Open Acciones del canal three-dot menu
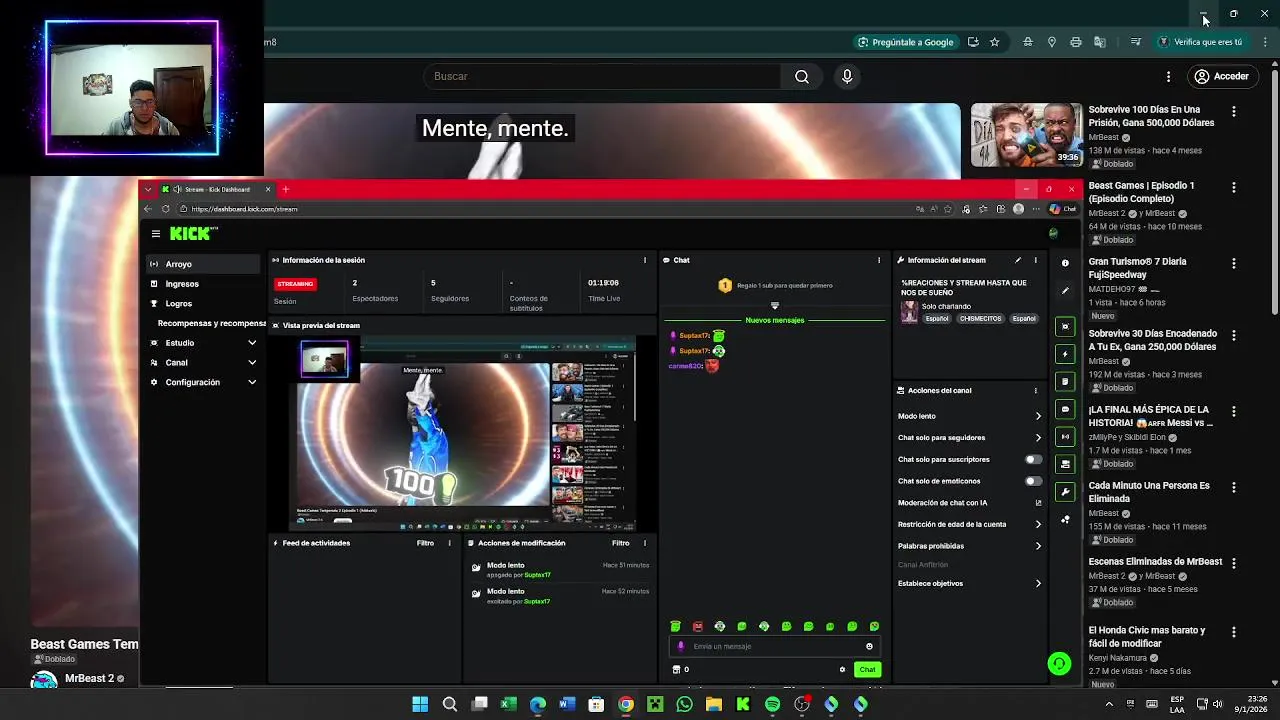Viewport: 1280px width, 720px height. click(x=1035, y=390)
